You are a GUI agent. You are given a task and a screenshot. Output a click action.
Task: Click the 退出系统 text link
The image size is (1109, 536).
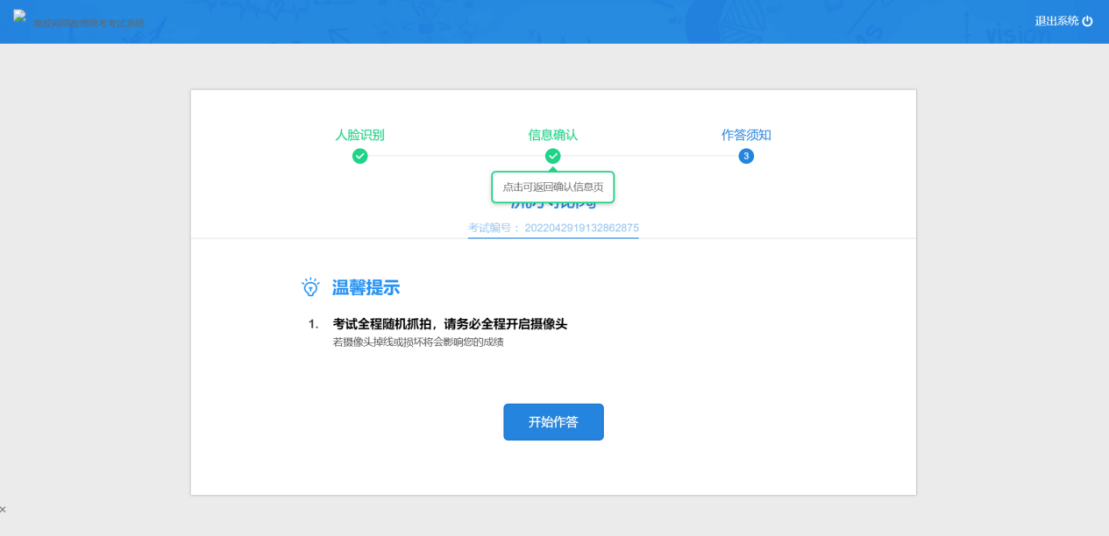(x=1056, y=21)
